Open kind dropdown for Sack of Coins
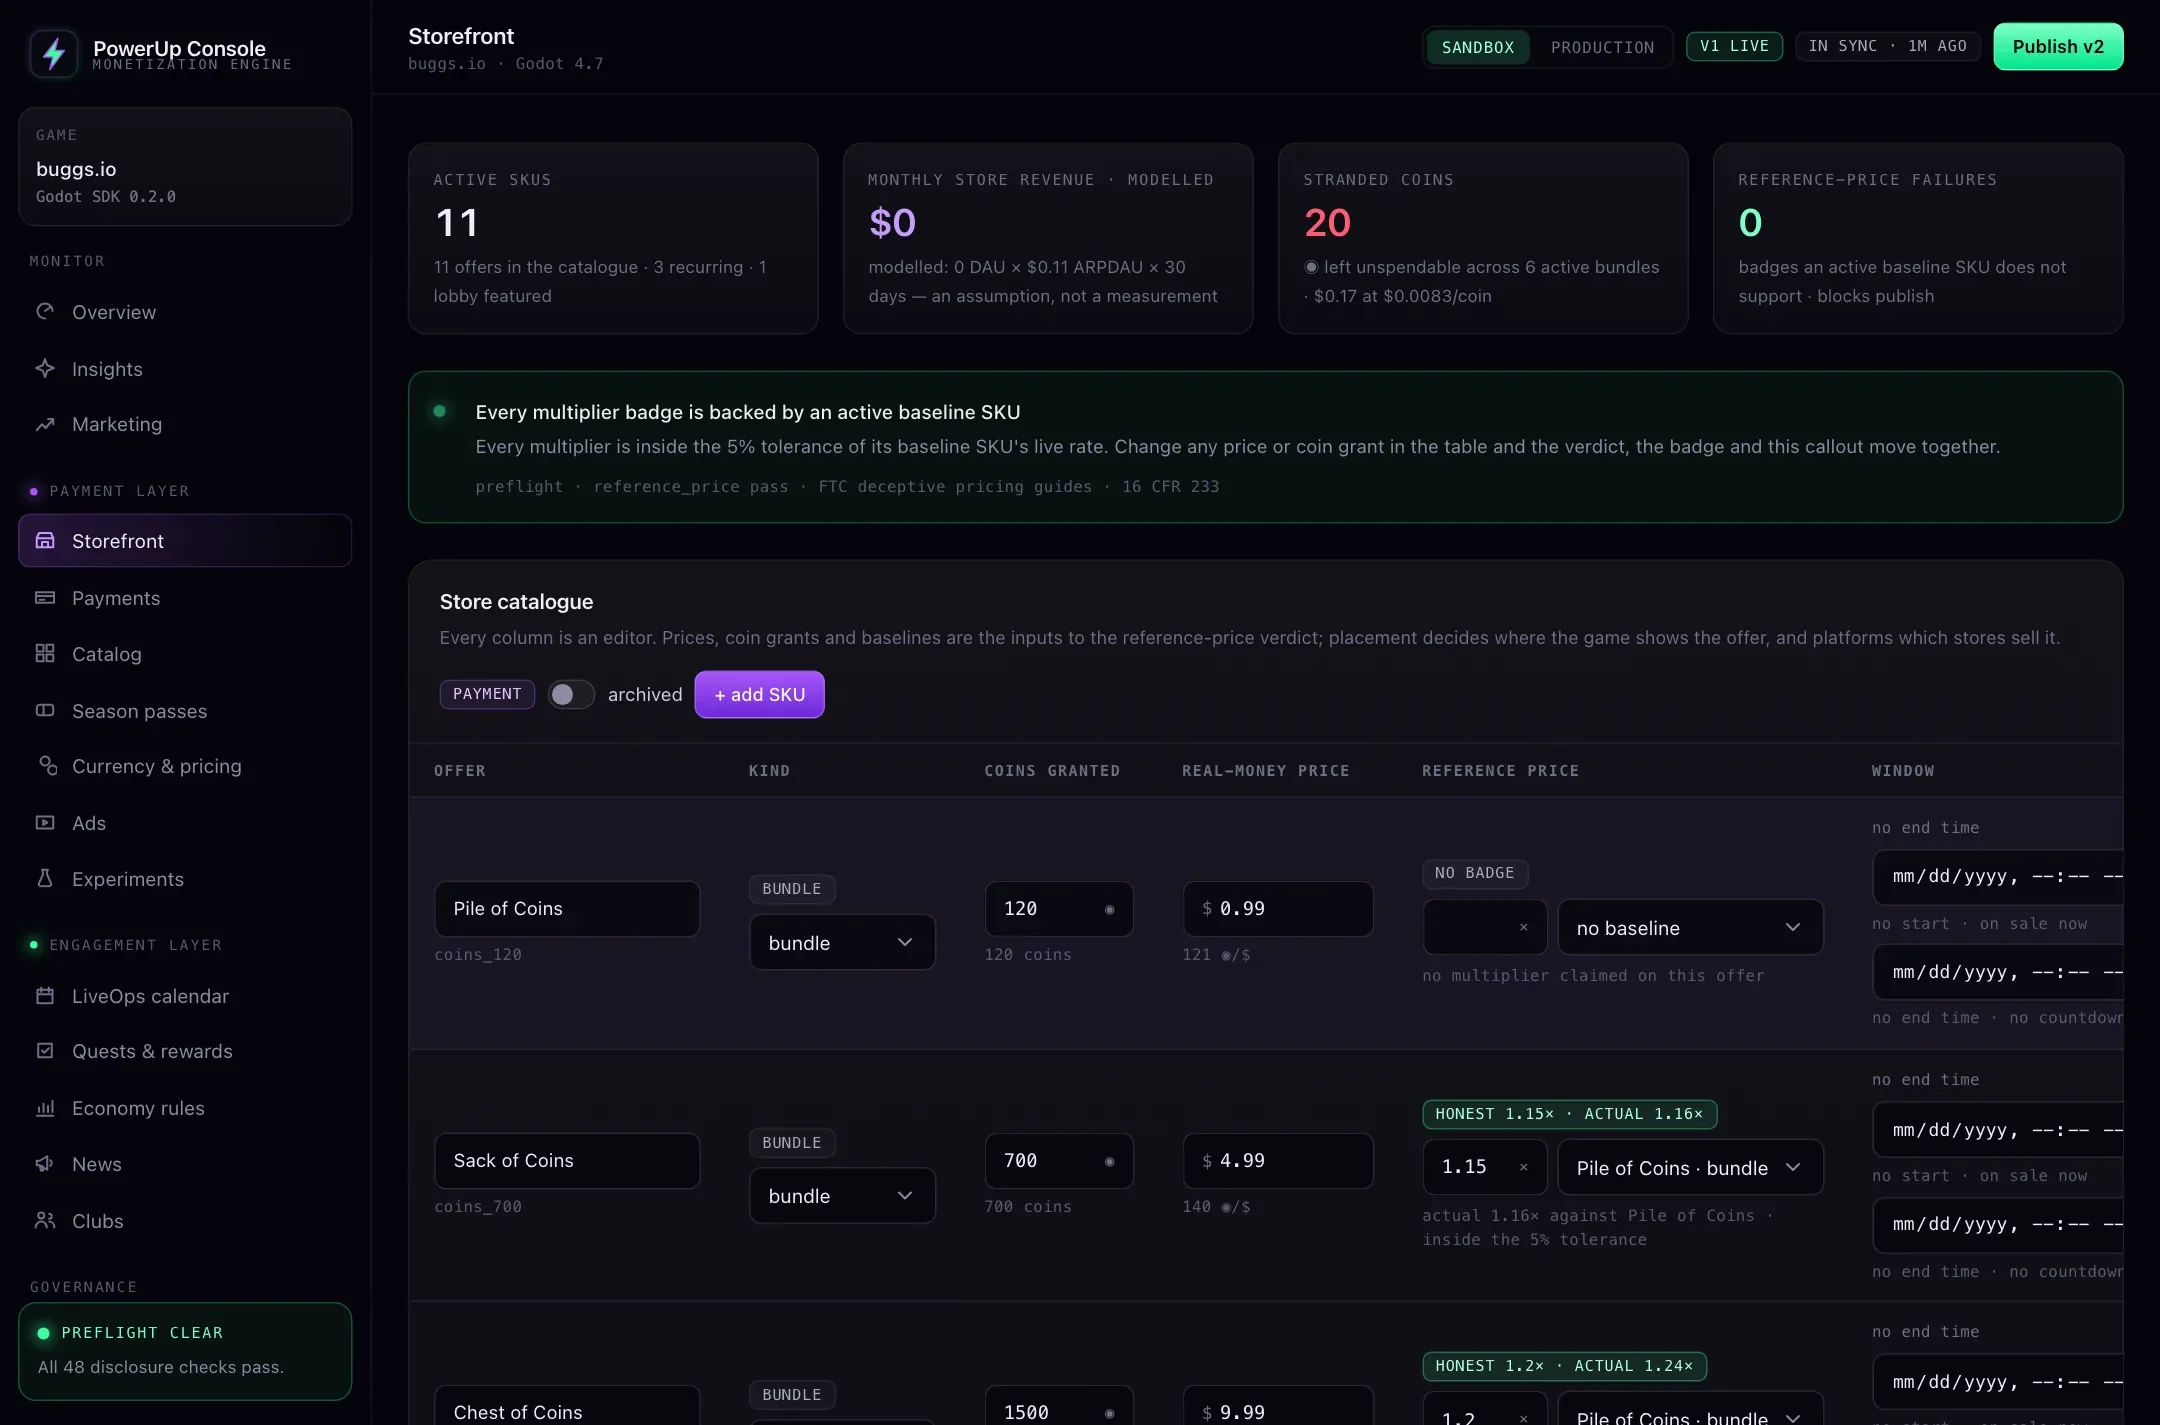This screenshot has height=1425, width=2160. 842,1196
